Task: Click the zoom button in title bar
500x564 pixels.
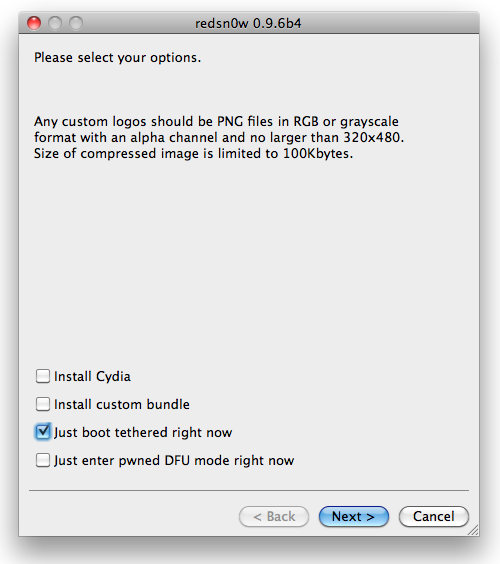Action: click(76, 23)
